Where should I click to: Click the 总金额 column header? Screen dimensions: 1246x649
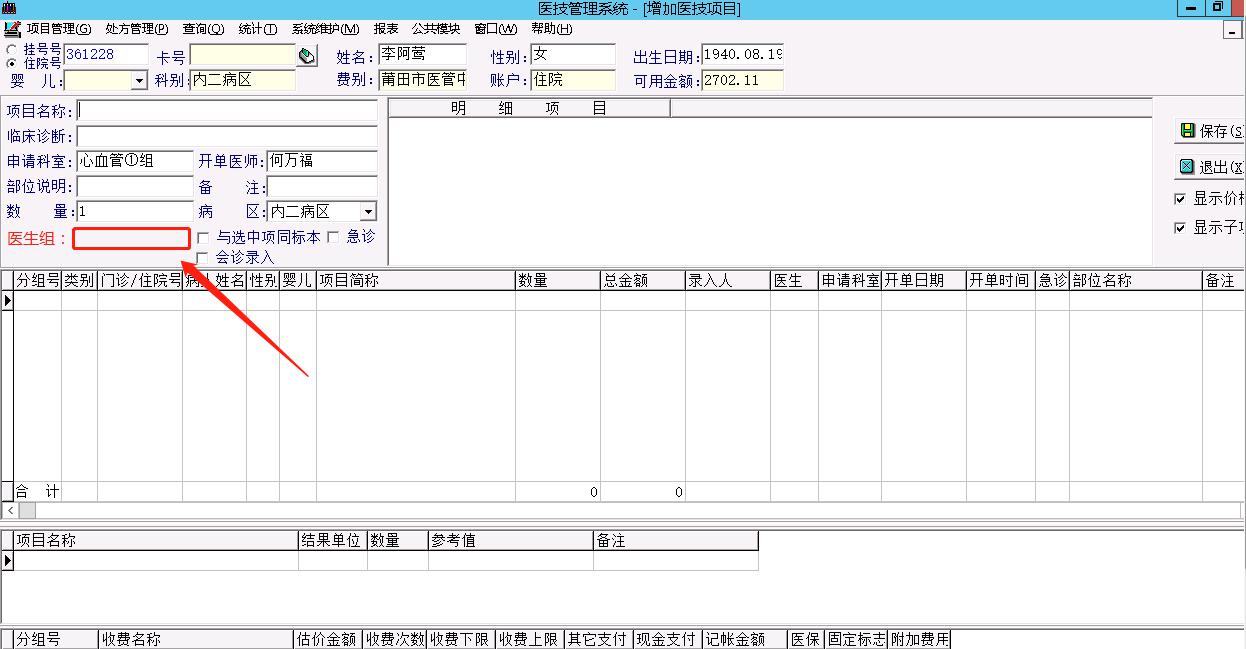pos(643,281)
